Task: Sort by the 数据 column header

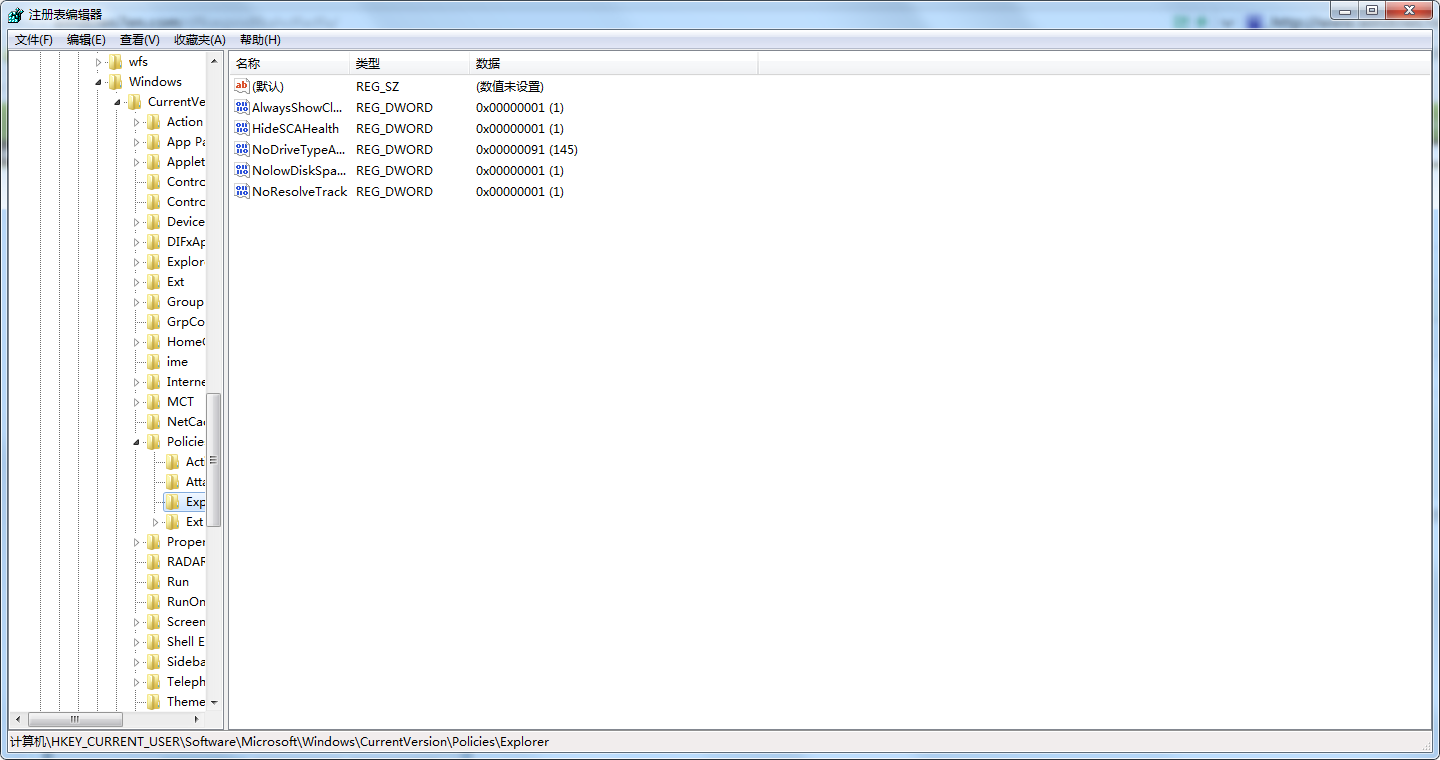Action: click(x=614, y=64)
